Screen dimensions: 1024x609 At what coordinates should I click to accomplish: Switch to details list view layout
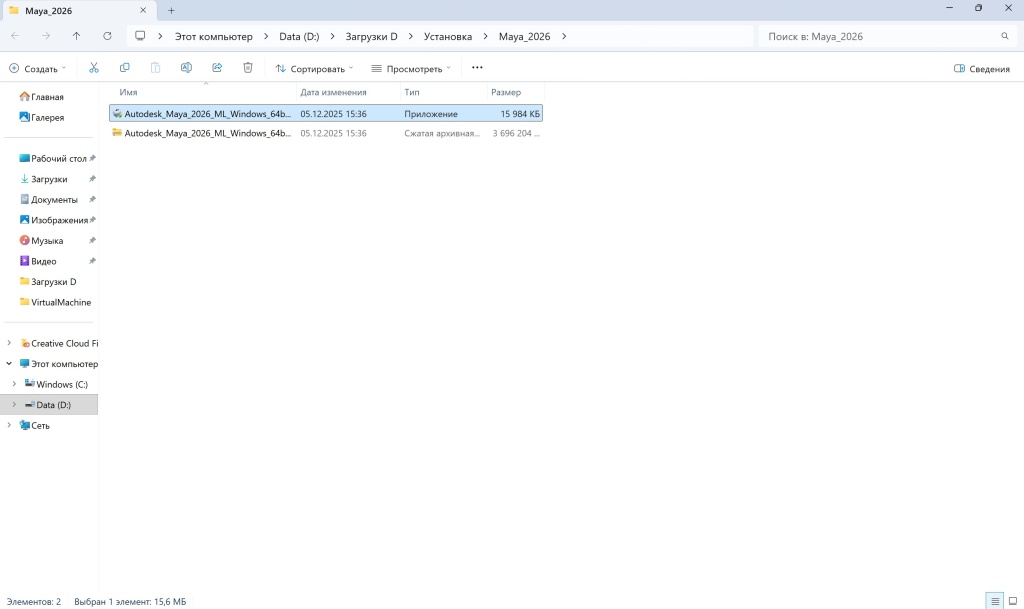coord(995,601)
